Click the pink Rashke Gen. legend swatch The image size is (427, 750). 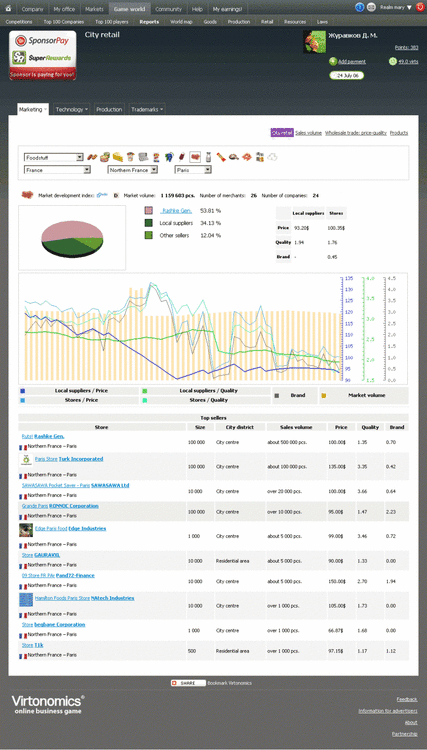click(x=149, y=210)
